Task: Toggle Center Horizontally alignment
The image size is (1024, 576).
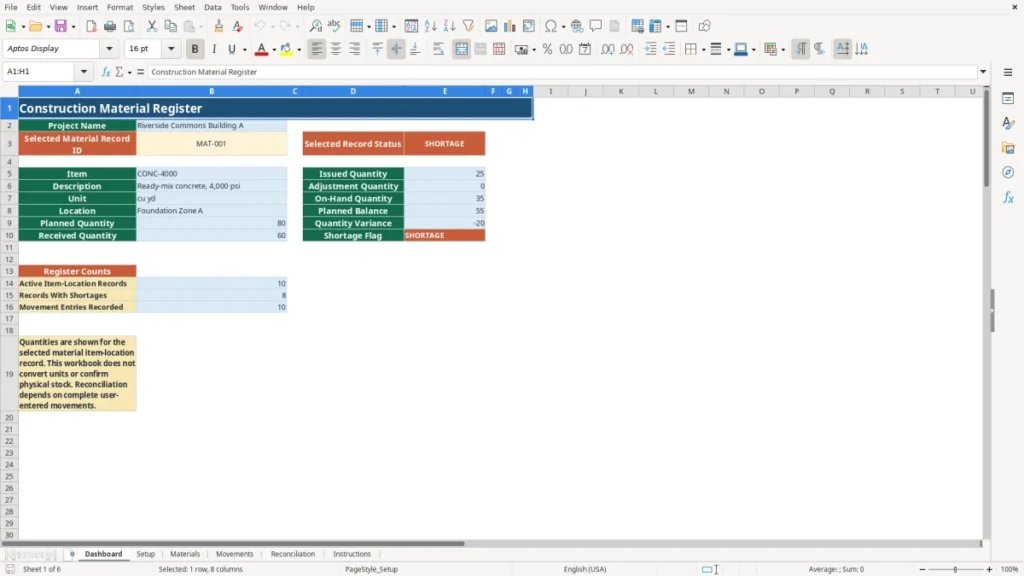Action: 336,49
